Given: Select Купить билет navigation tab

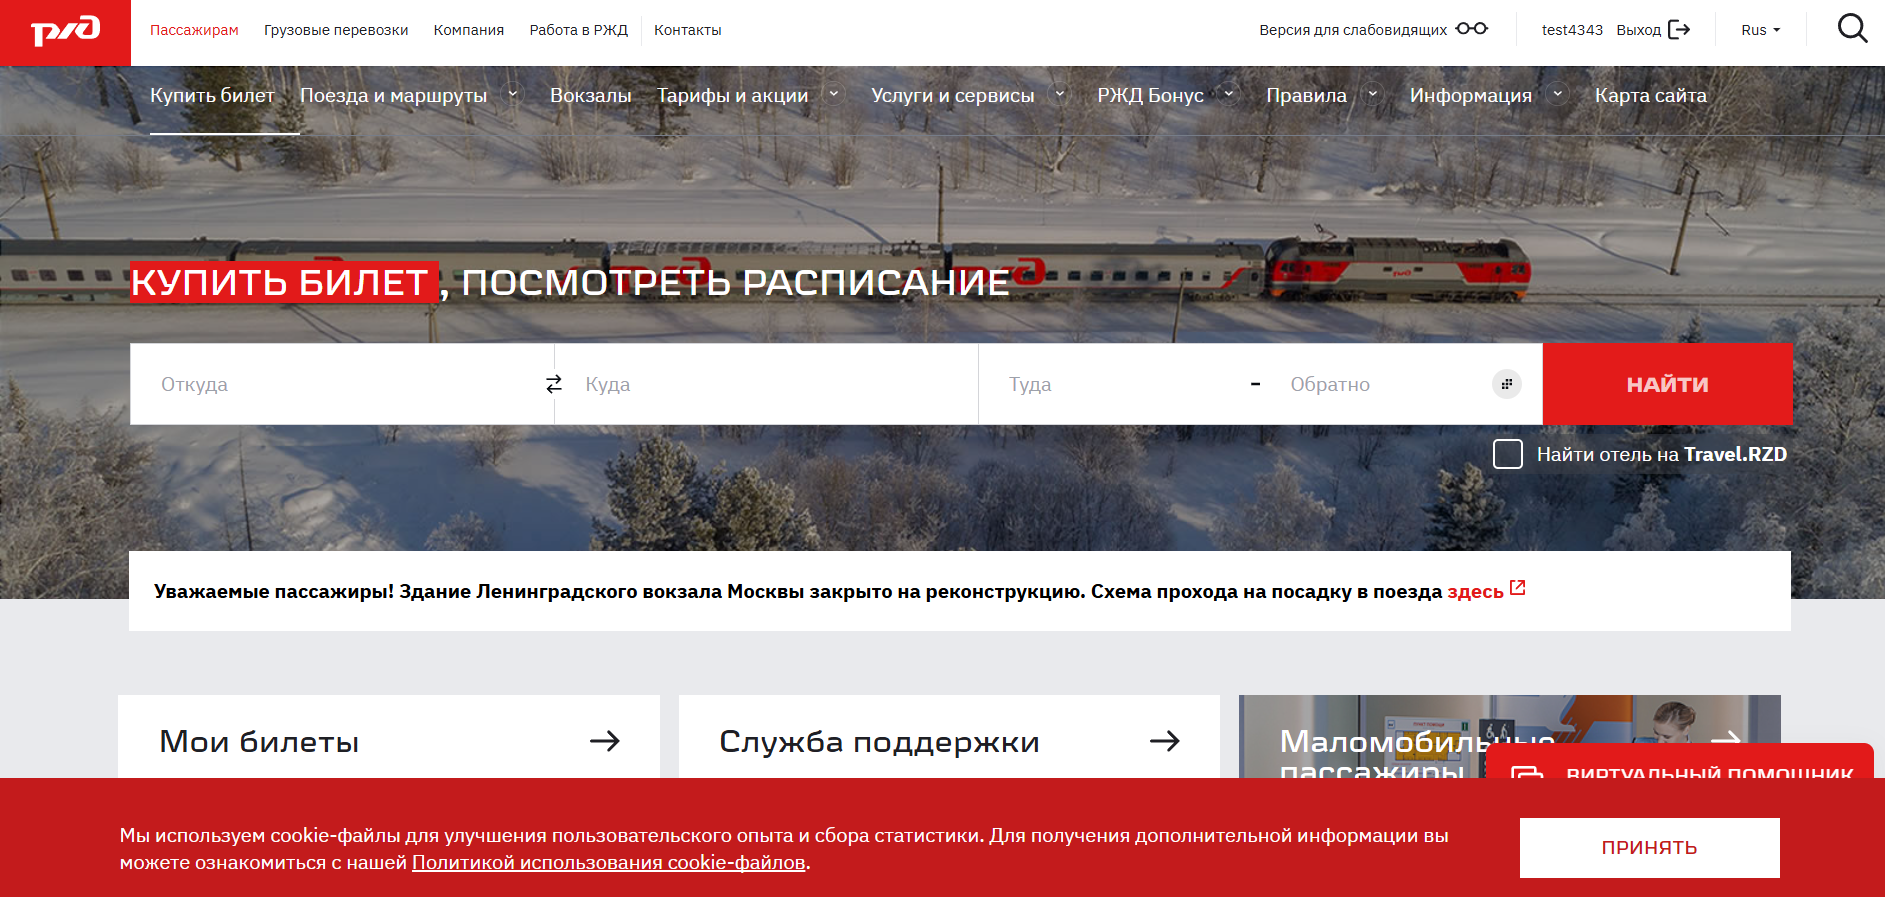Looking at the screenshot, I should click(x=212, y=95).
